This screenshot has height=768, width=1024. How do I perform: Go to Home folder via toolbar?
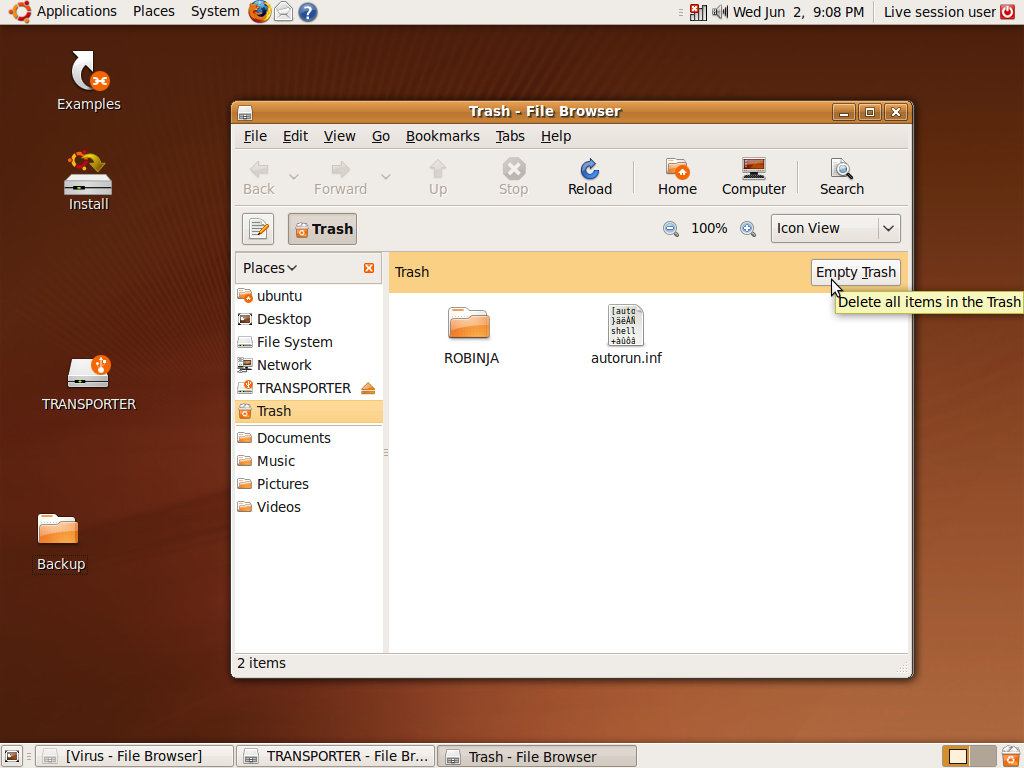(x=677, y=178)
